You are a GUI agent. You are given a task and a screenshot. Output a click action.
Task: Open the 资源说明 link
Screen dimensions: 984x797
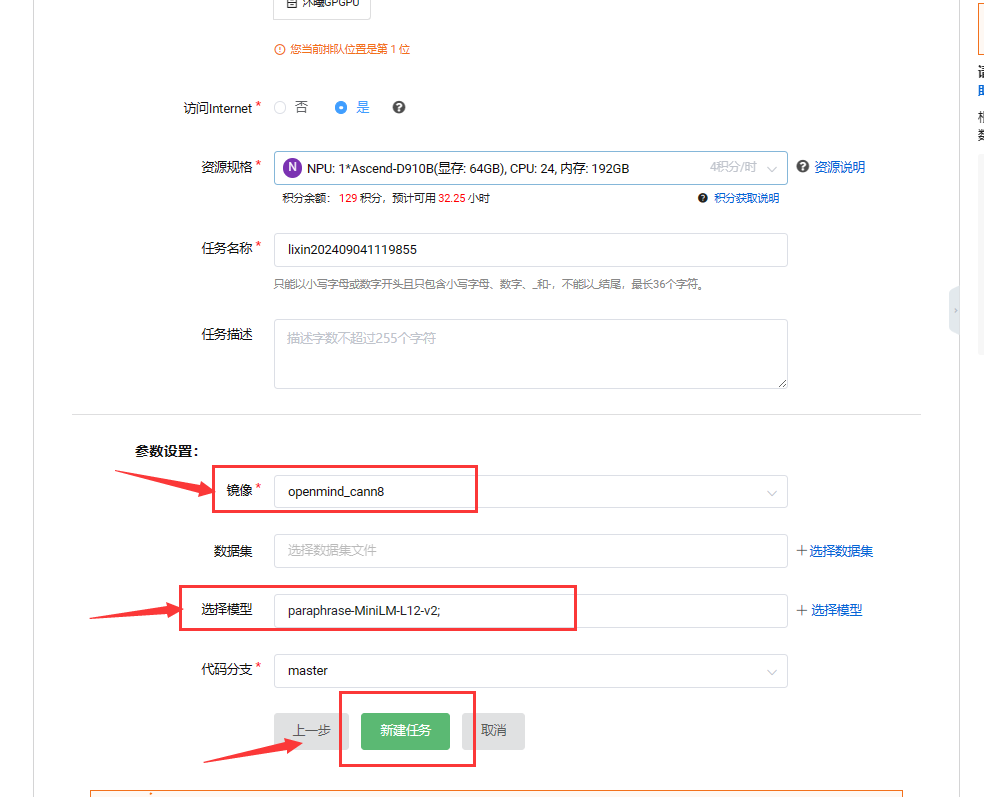pyautogui.click(x=839, y=167)
